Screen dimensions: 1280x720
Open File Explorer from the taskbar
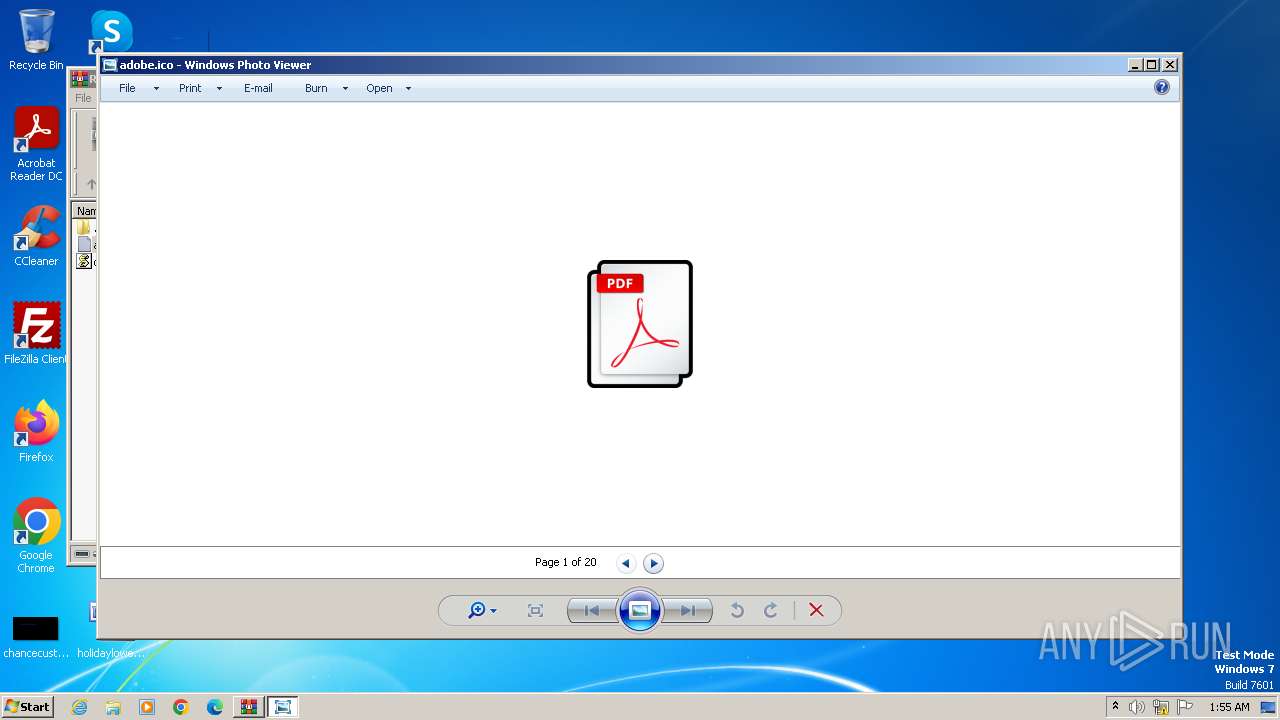coord(113,707)
